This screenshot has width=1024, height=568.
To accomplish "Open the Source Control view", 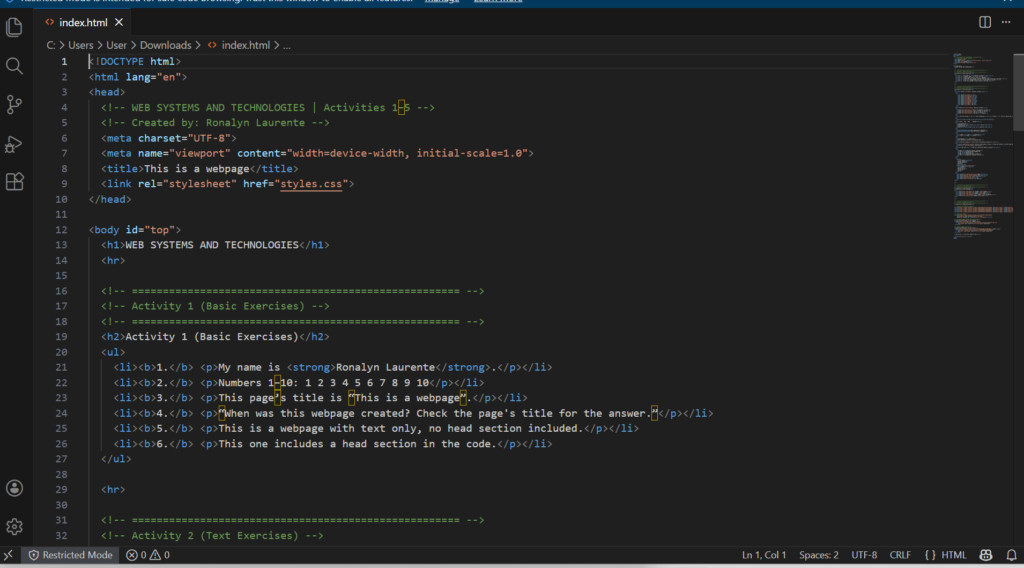I will pyautogui.click(x=14, y=104).
